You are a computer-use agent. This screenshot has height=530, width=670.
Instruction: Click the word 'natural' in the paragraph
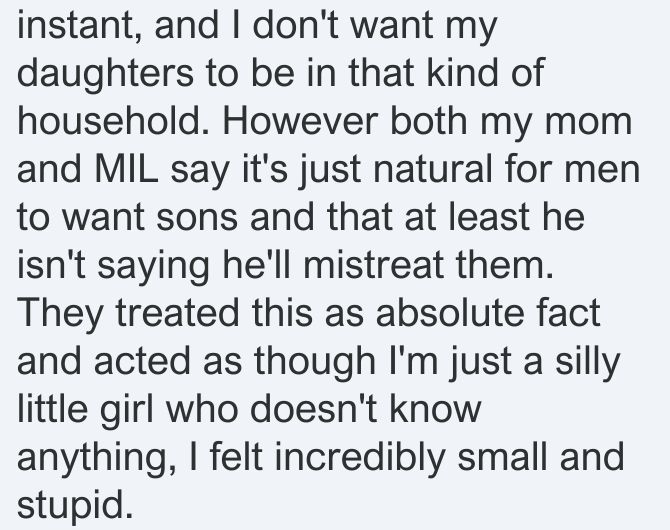pyautogui.click(x=432, y=169)
